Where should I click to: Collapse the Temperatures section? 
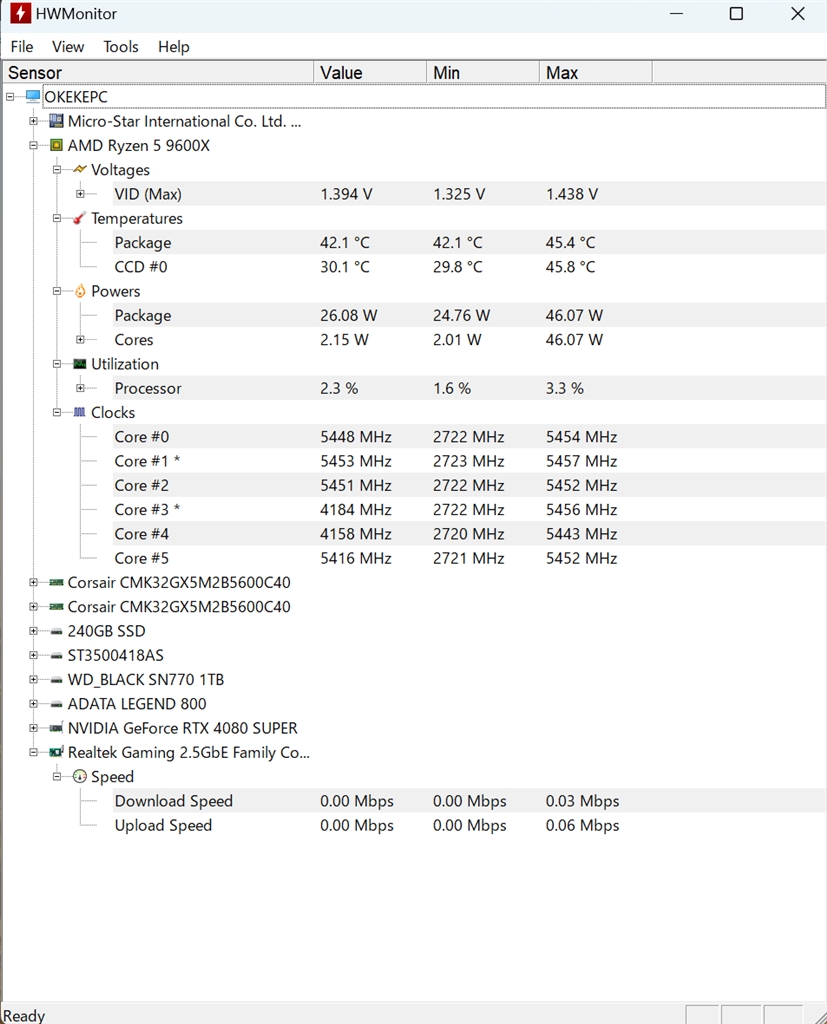pyautogui.click(x=57, y=218)
